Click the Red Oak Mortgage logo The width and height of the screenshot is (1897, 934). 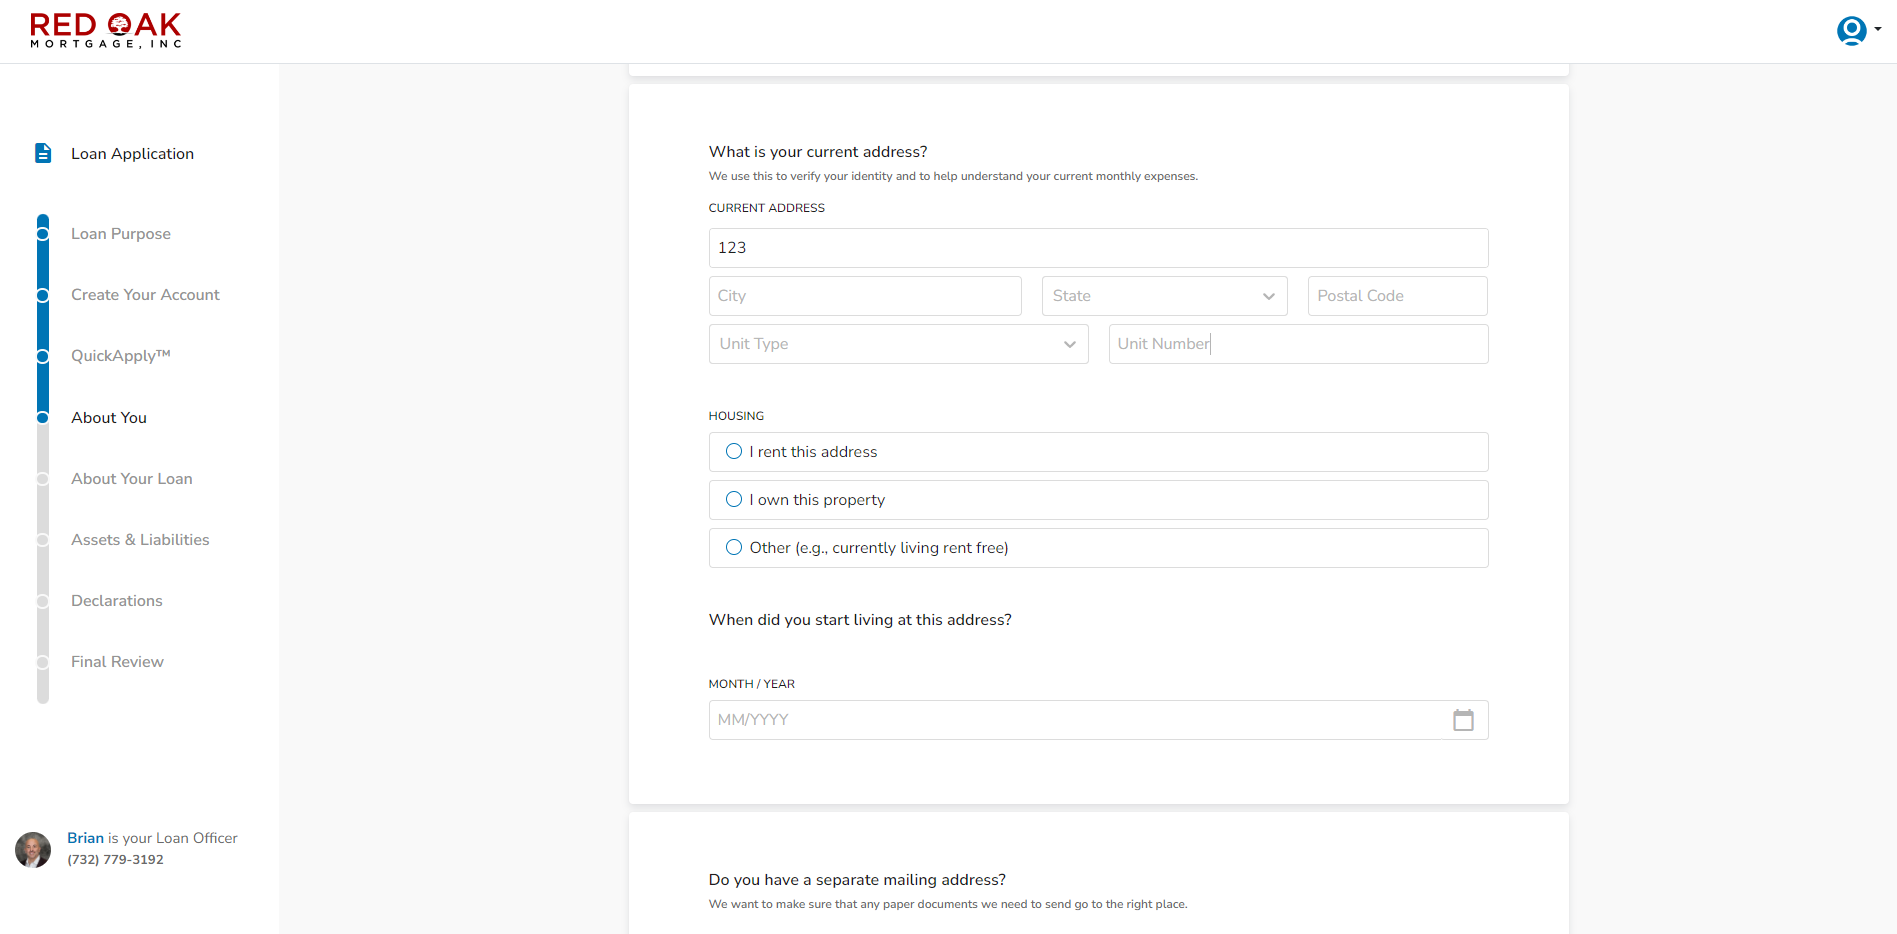point(106,31)
